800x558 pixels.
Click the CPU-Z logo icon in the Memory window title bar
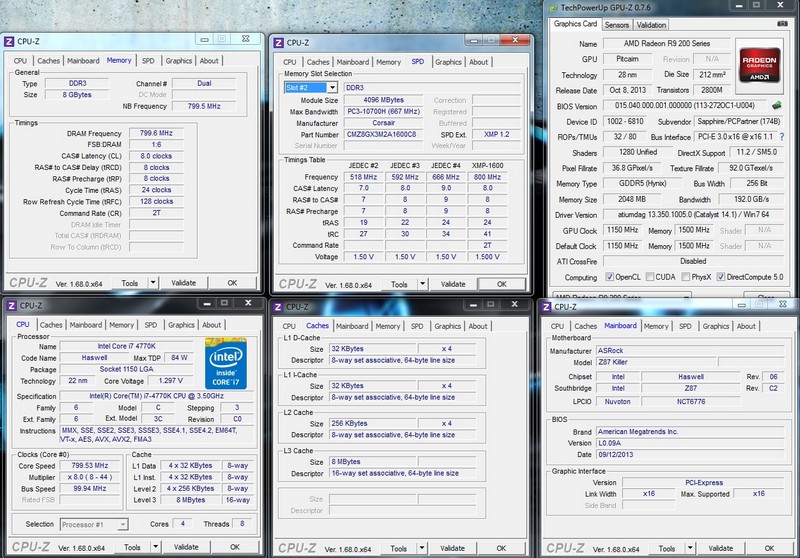pyautogui.click(x=9, y=42)
